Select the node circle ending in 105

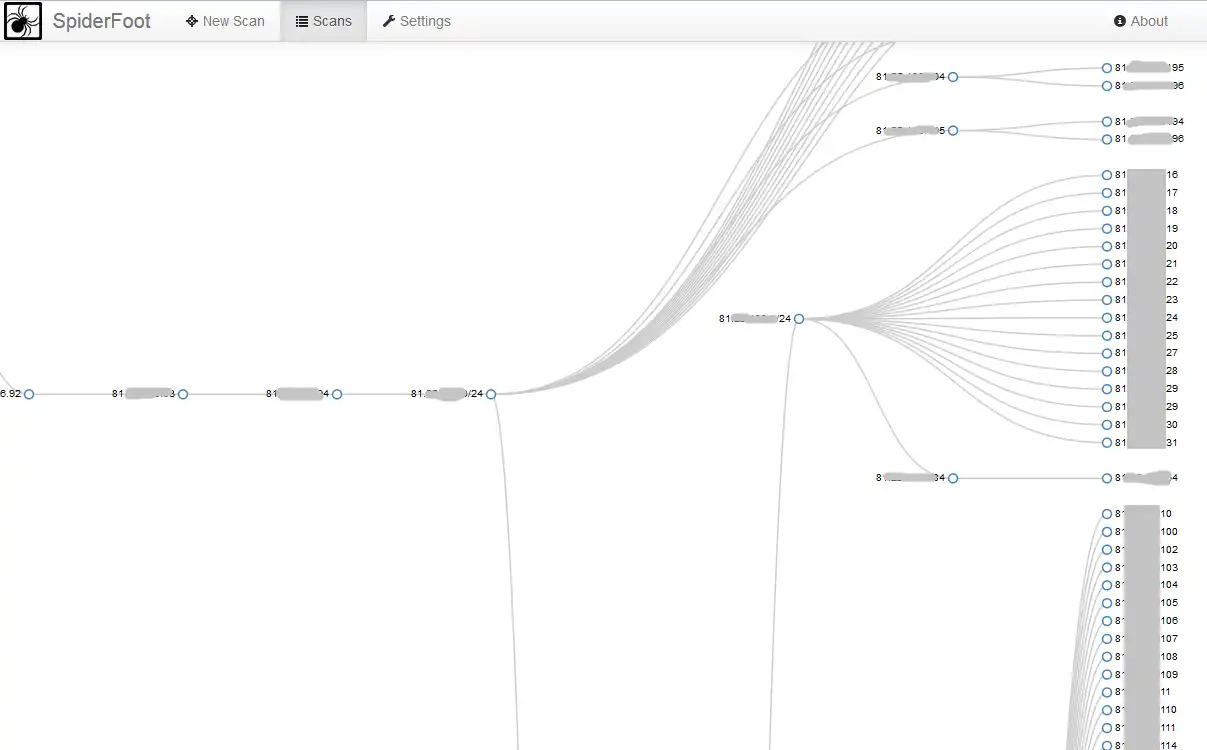tap(1107, 603)
